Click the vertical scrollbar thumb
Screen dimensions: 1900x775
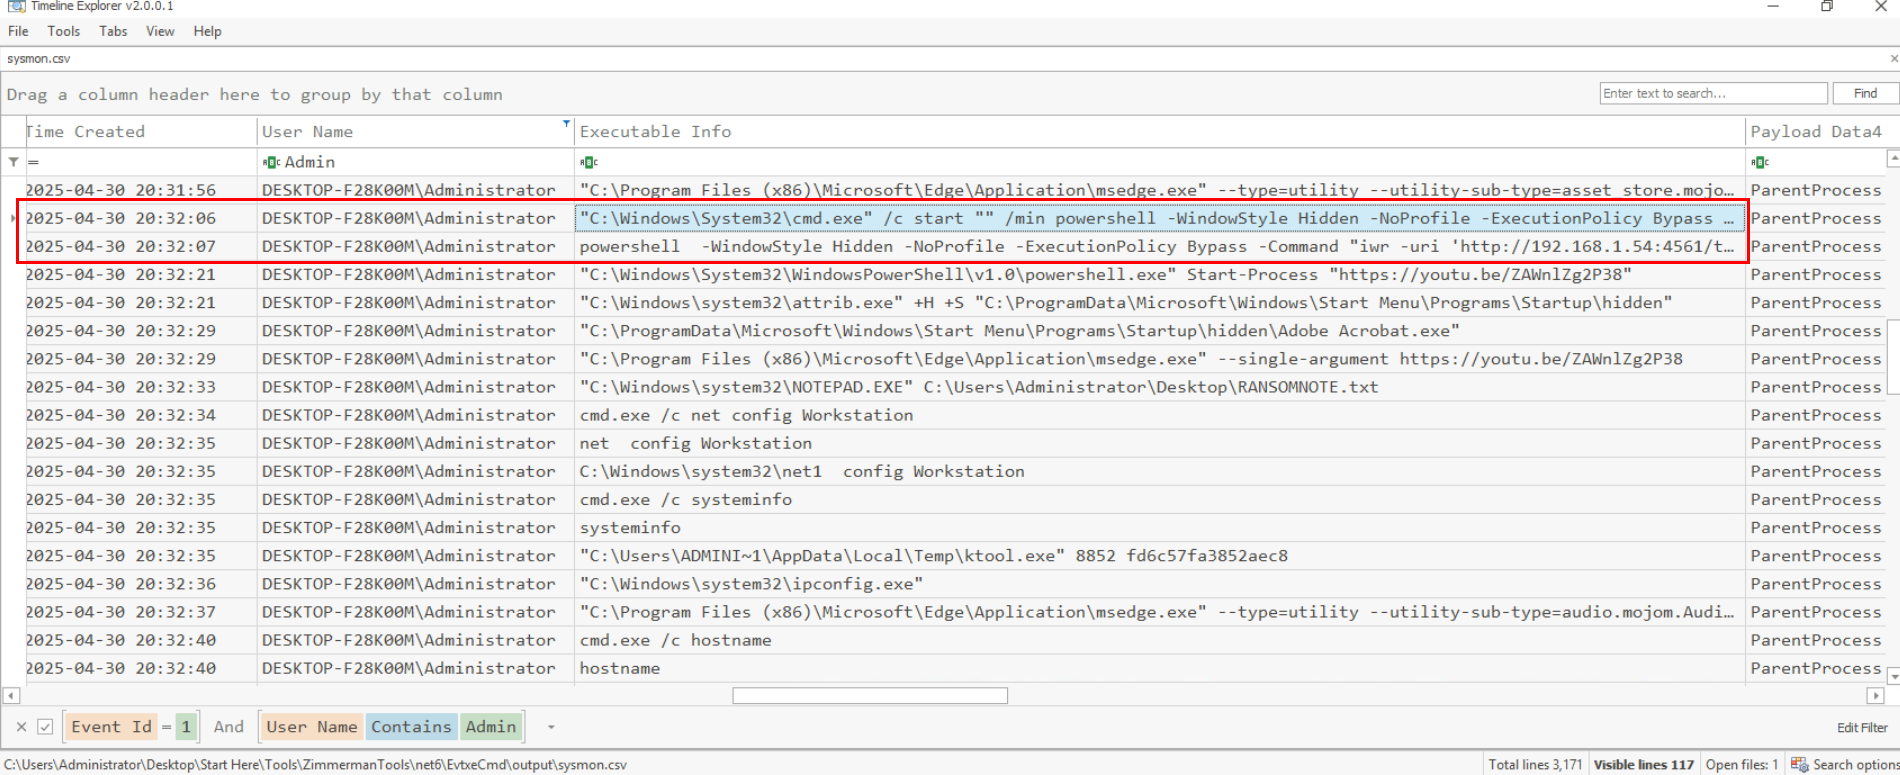1892,357
